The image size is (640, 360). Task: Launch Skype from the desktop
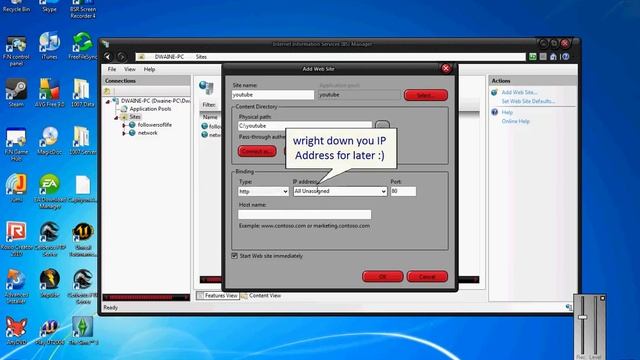coord(49,6)
